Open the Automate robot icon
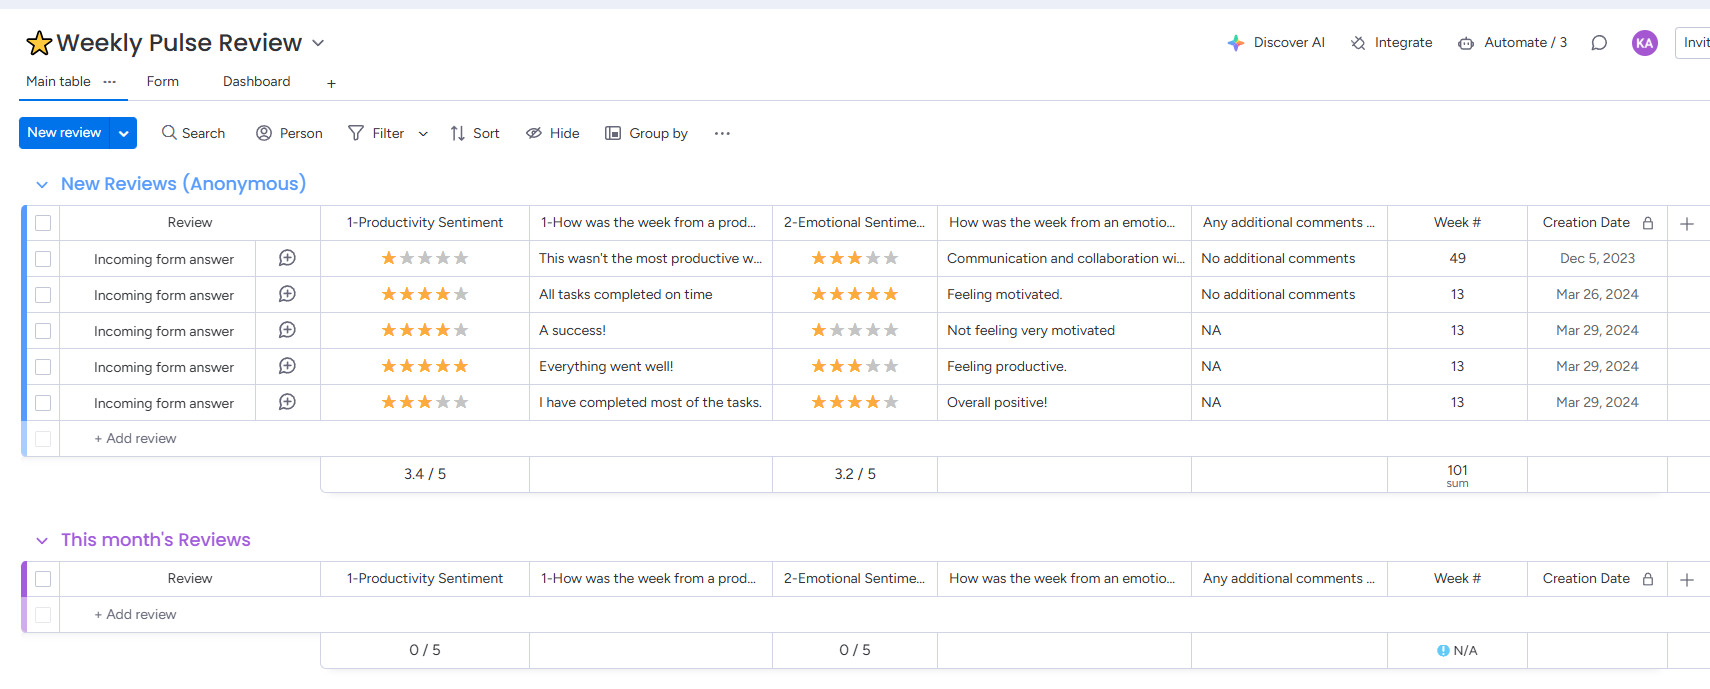Screen dimensions: 1710x689 pyautogui.click(x=1466, y=43)
